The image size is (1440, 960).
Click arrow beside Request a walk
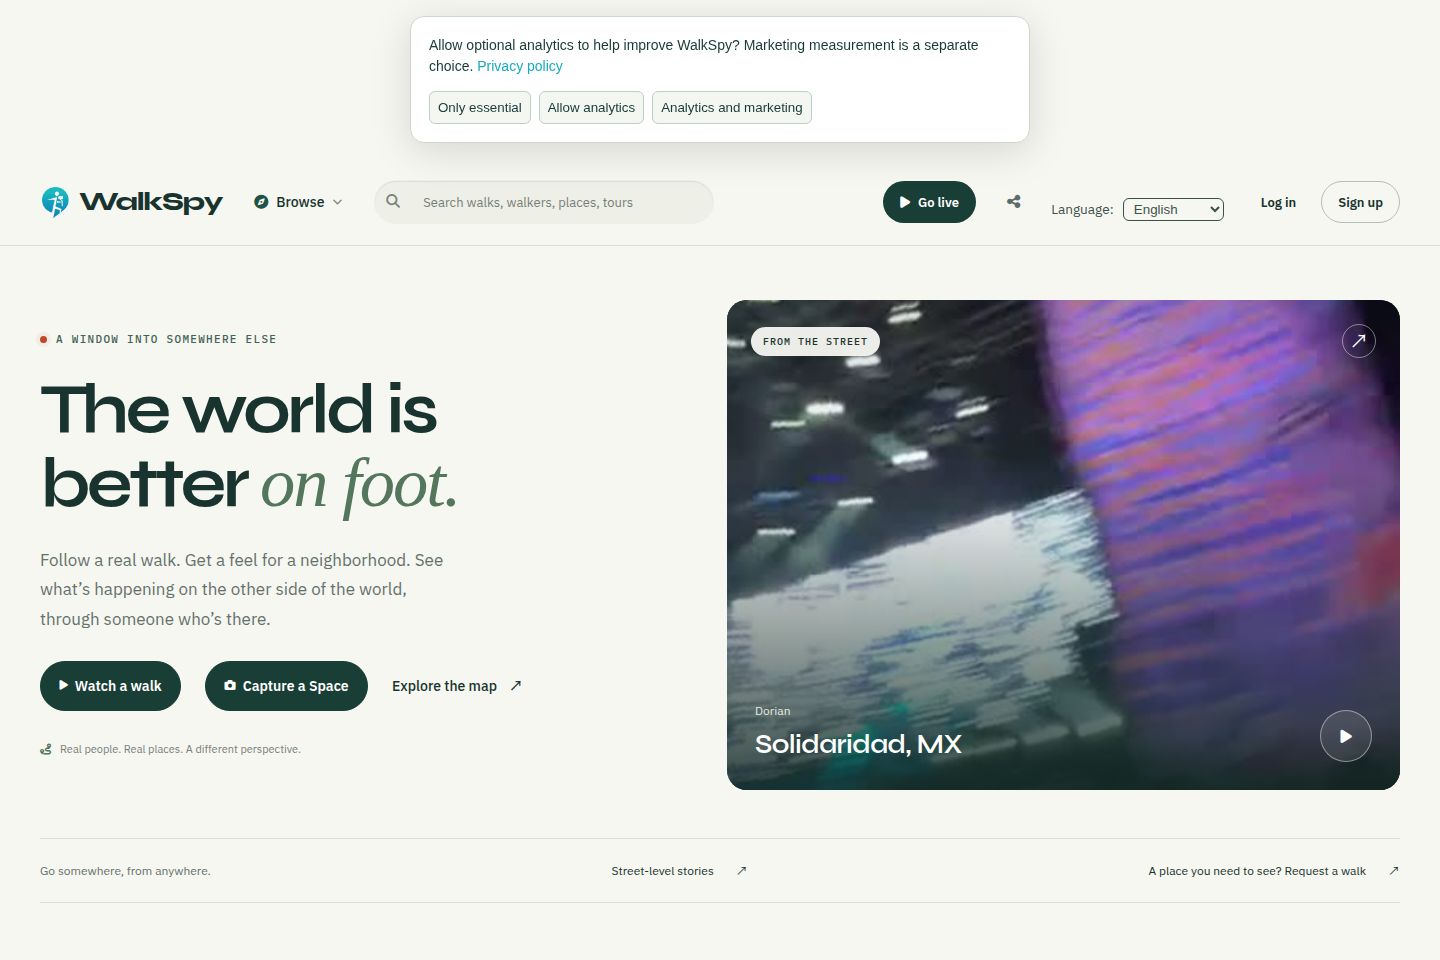(x=1394, y=871)
